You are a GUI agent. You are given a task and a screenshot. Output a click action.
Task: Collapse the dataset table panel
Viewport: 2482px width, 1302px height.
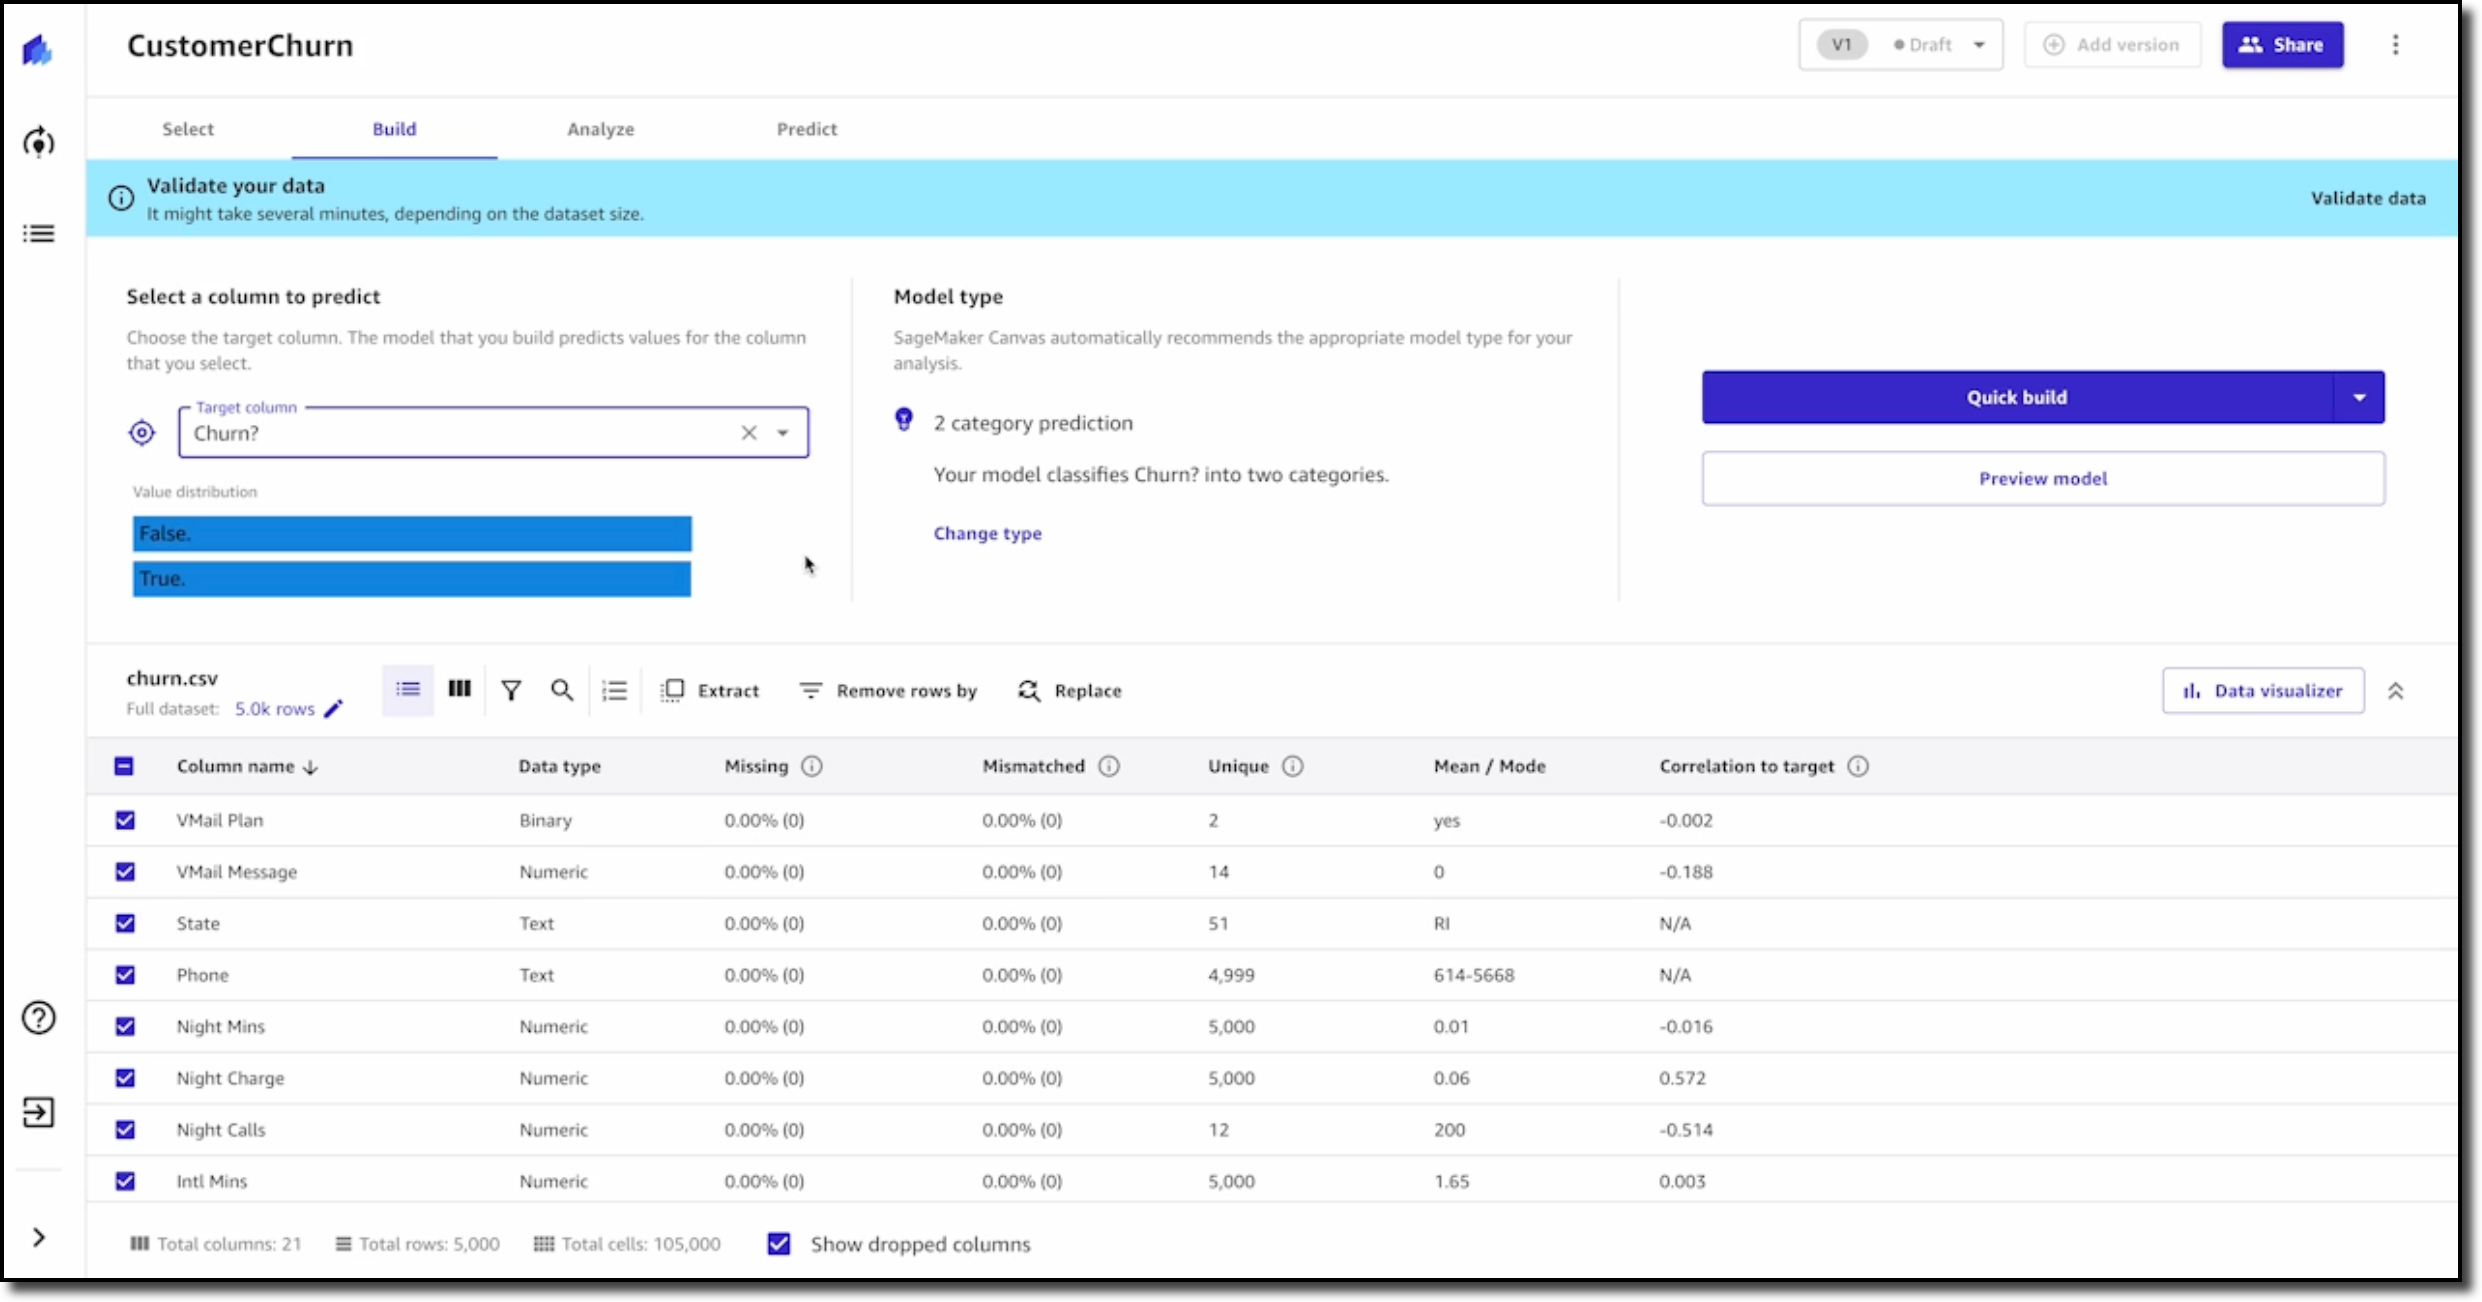[x=2395, y=691]
